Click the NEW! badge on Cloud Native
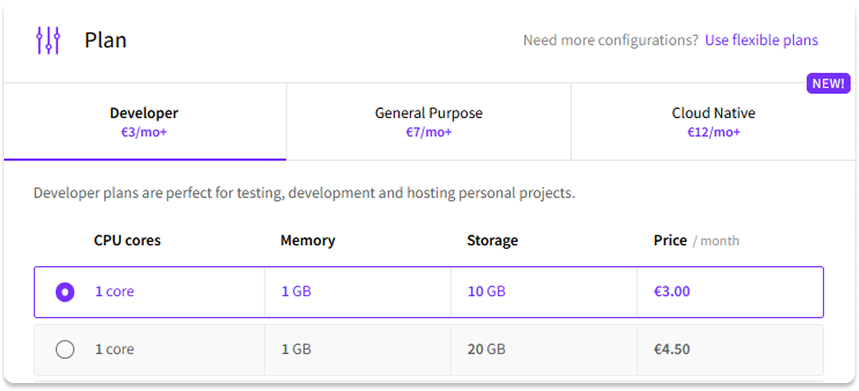 [x=828, y=84]
